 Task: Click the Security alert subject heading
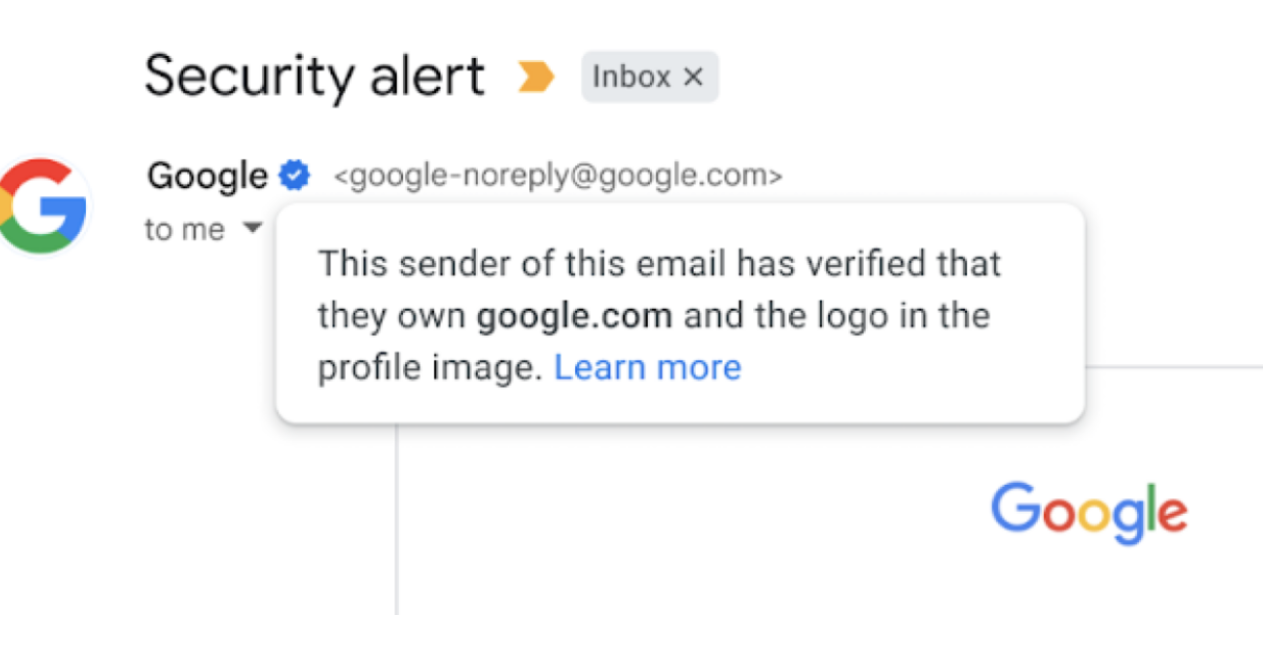(x=314, y=76)
